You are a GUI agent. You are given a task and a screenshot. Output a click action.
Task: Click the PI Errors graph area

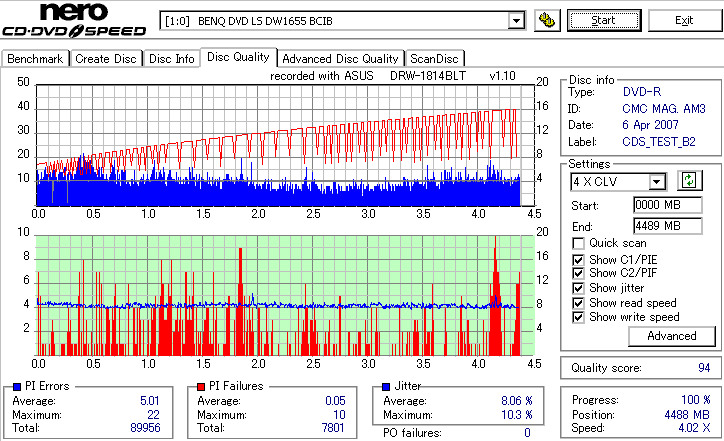pos(285,145)
